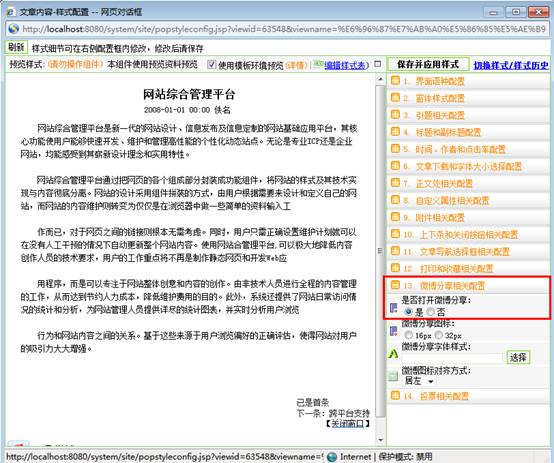
Task: Click the stylesheet icon before 编辑样式表
Action: [x=318, y=64]
